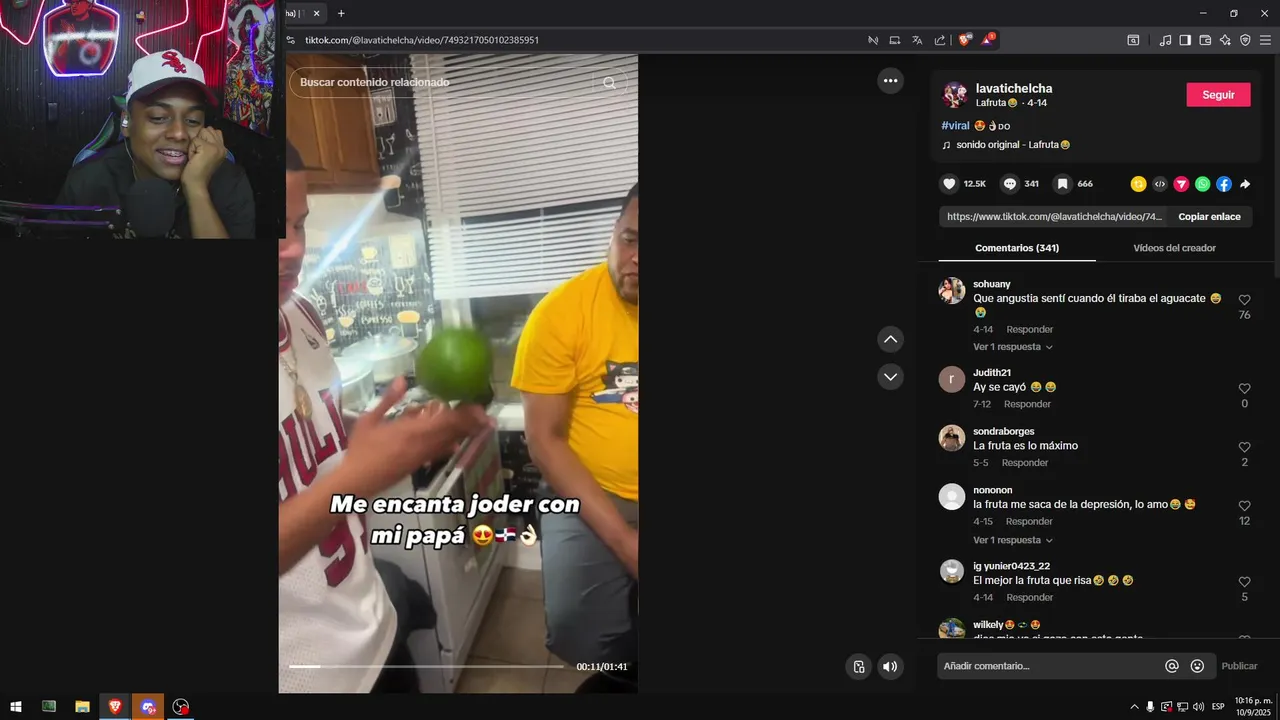Switch to the "Videos del creador" tab
The height and width of the screenshot is (720, 1280).
(1174, 248)
